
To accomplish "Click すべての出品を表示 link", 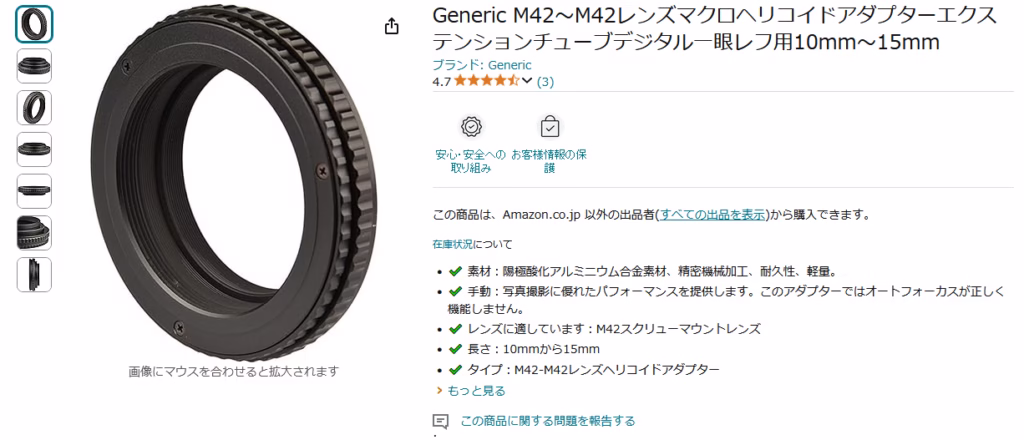I will [x=712, y=215].
